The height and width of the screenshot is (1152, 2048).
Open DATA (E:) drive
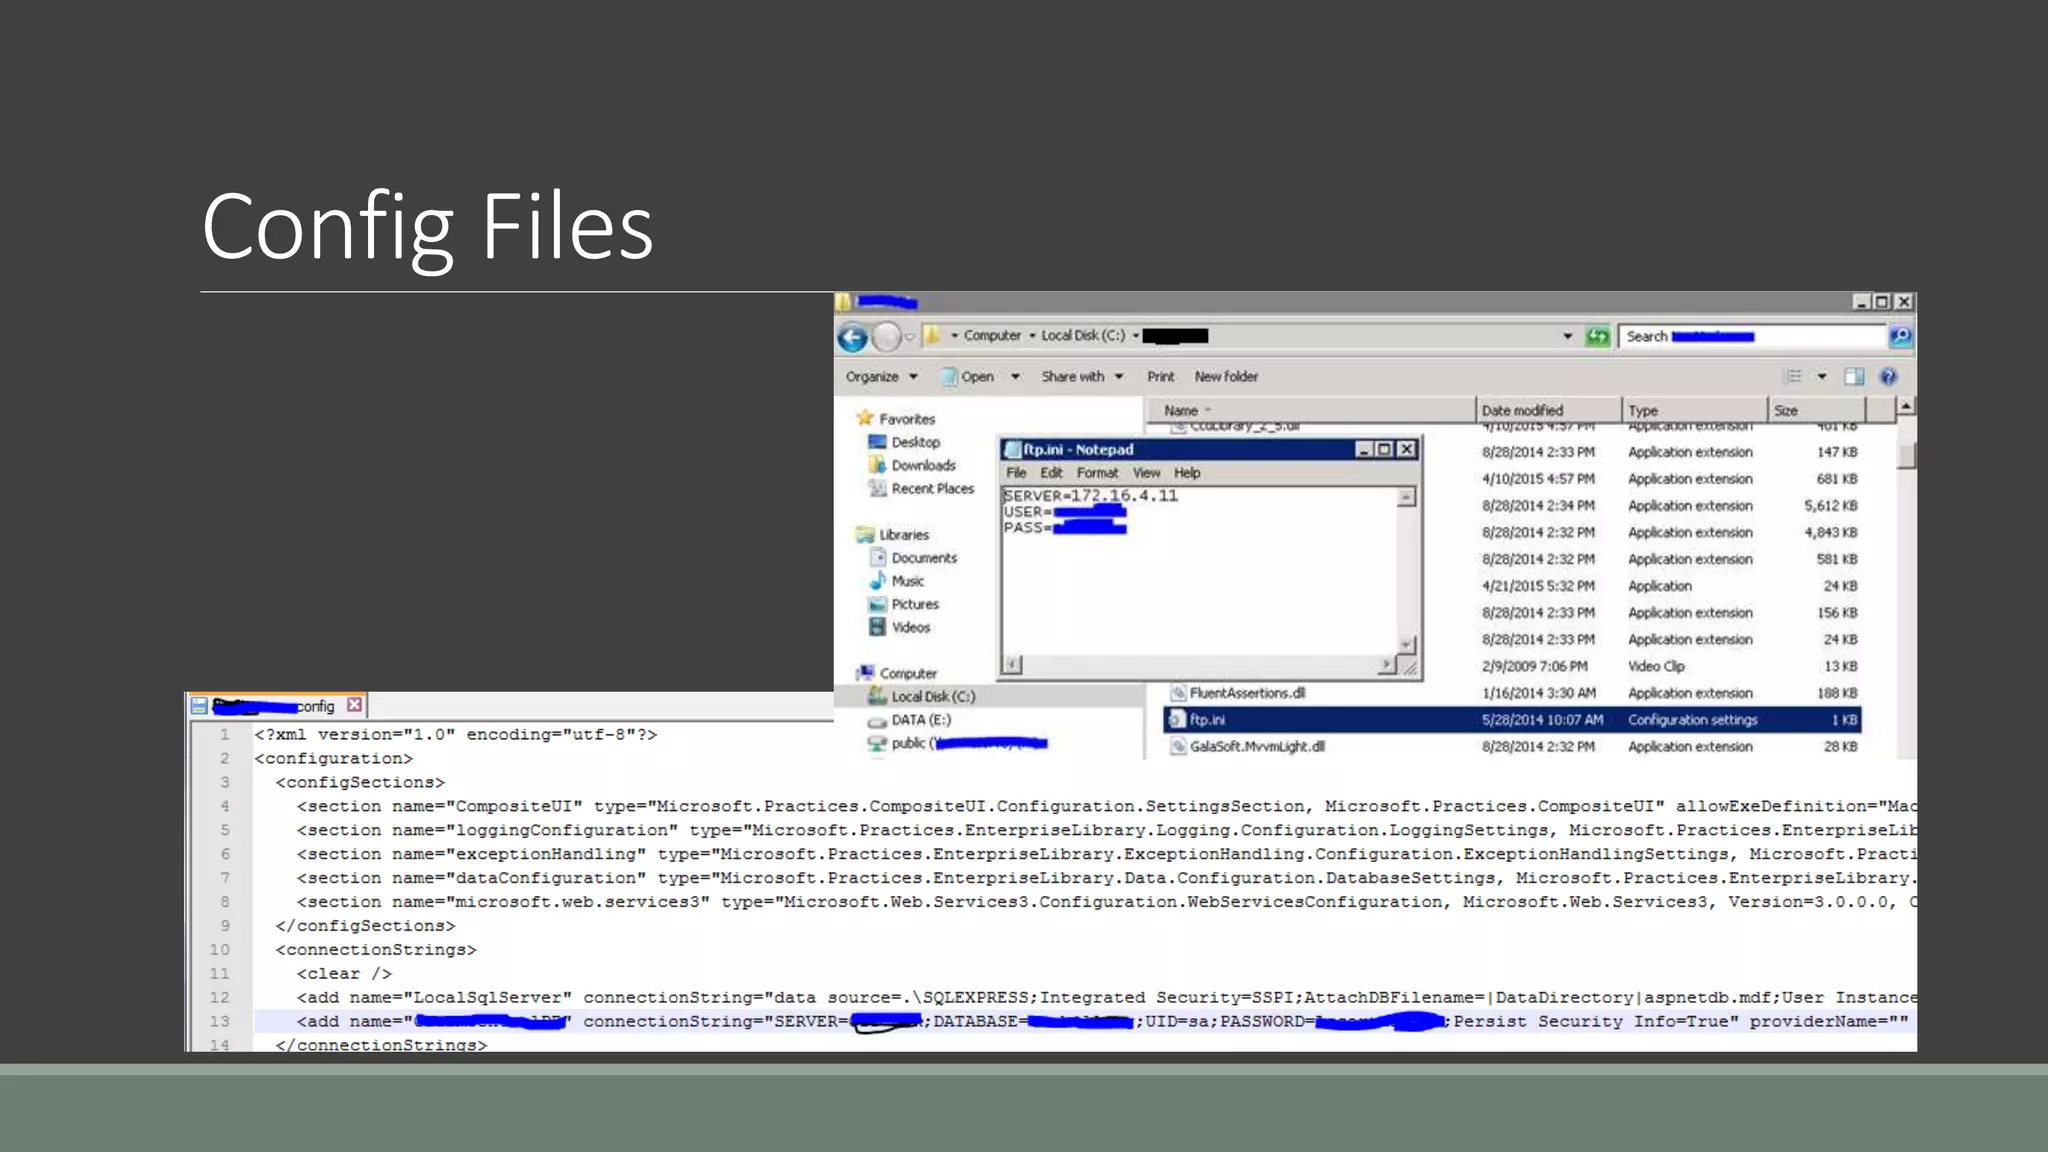coord(920,720)
